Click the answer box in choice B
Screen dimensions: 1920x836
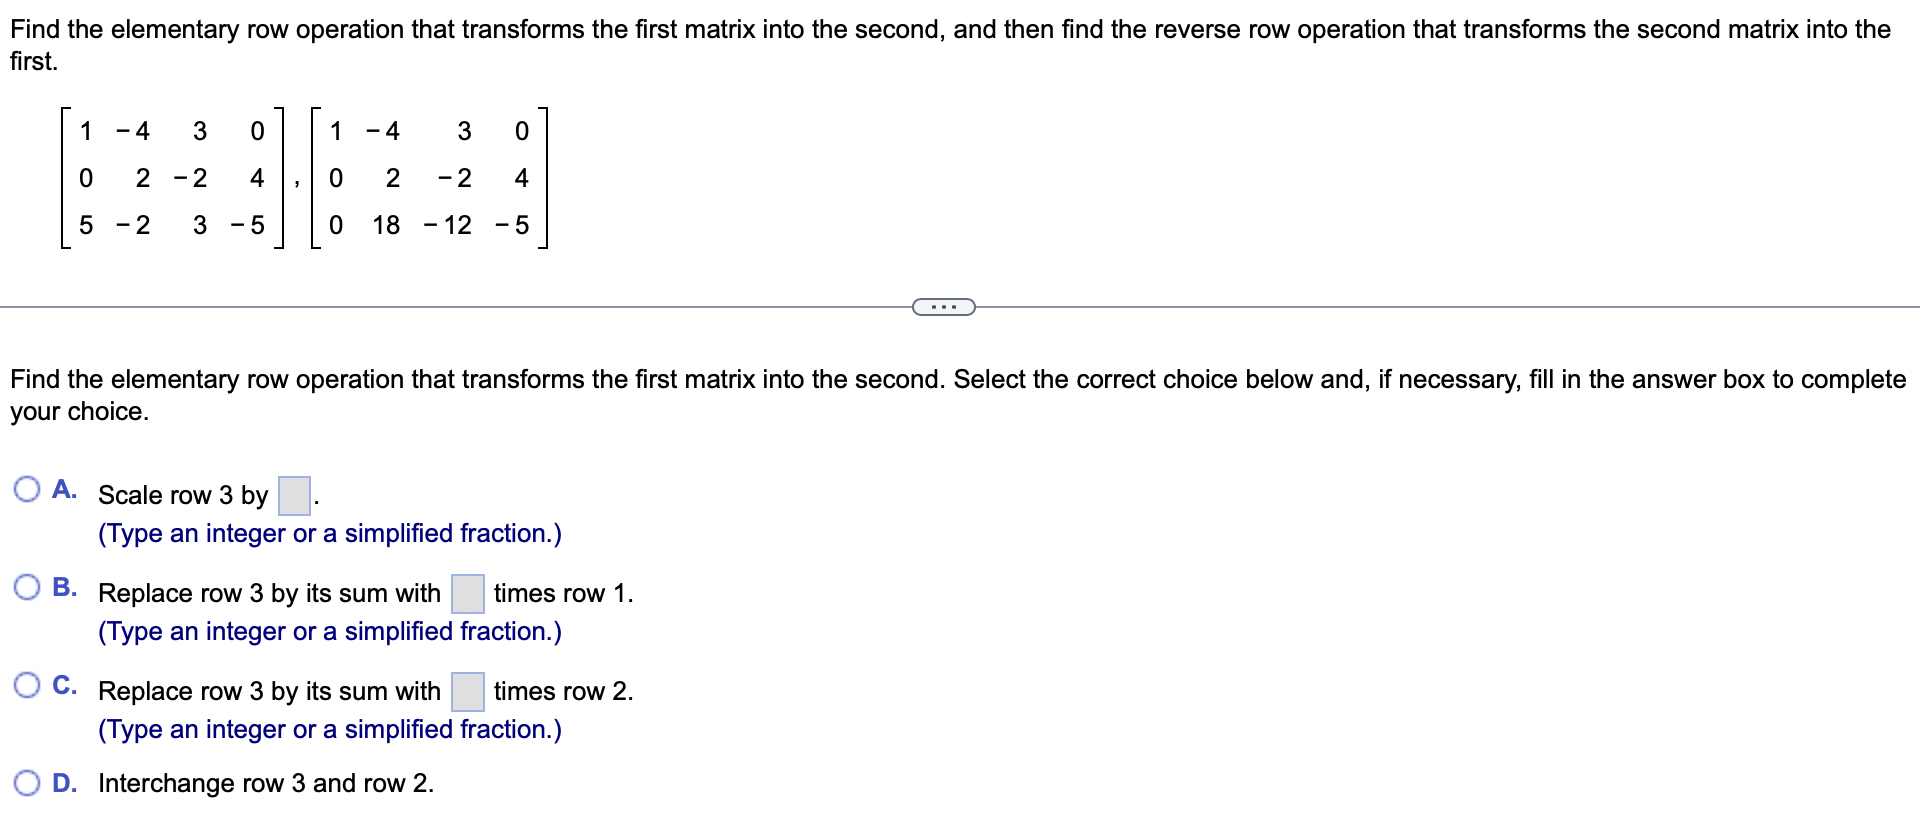click(466, 592)
